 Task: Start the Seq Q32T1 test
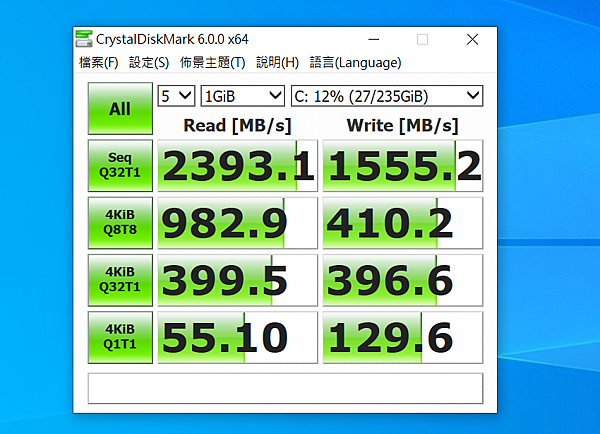click(120, 165)
